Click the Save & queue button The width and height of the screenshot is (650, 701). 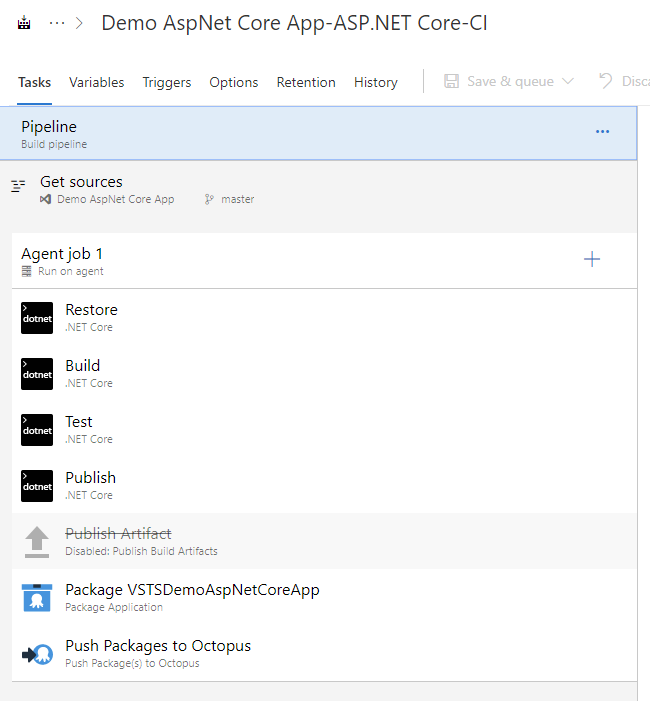509,81
